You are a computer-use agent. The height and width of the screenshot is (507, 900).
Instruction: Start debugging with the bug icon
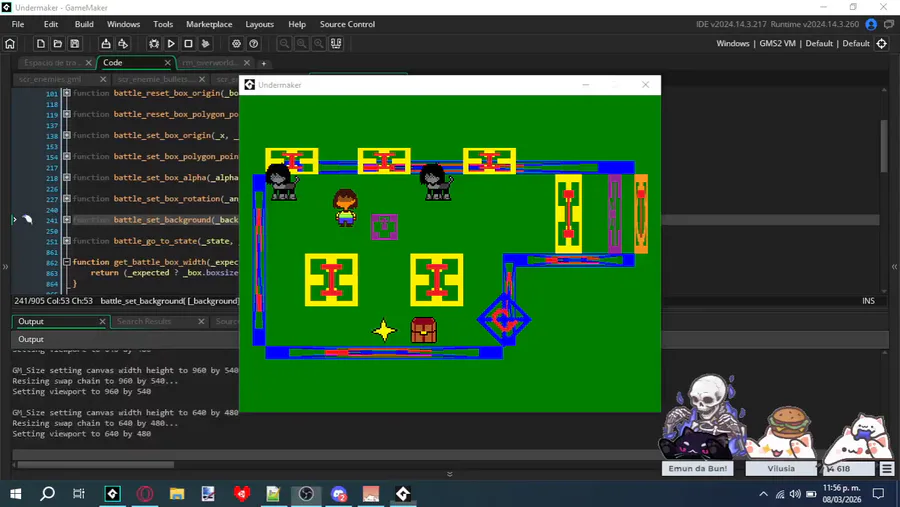[154, 44]
